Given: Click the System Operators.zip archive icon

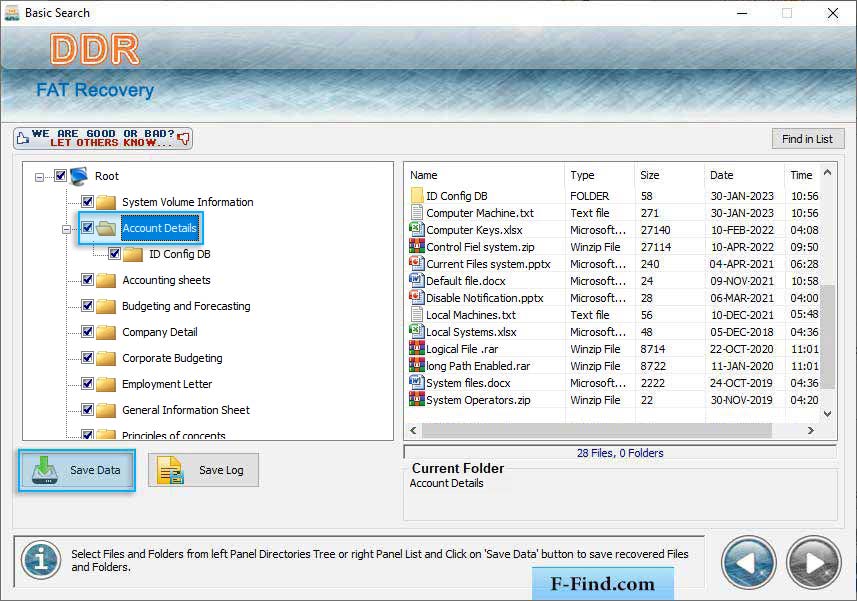Looking at the screenshot, I should point(416,399).
